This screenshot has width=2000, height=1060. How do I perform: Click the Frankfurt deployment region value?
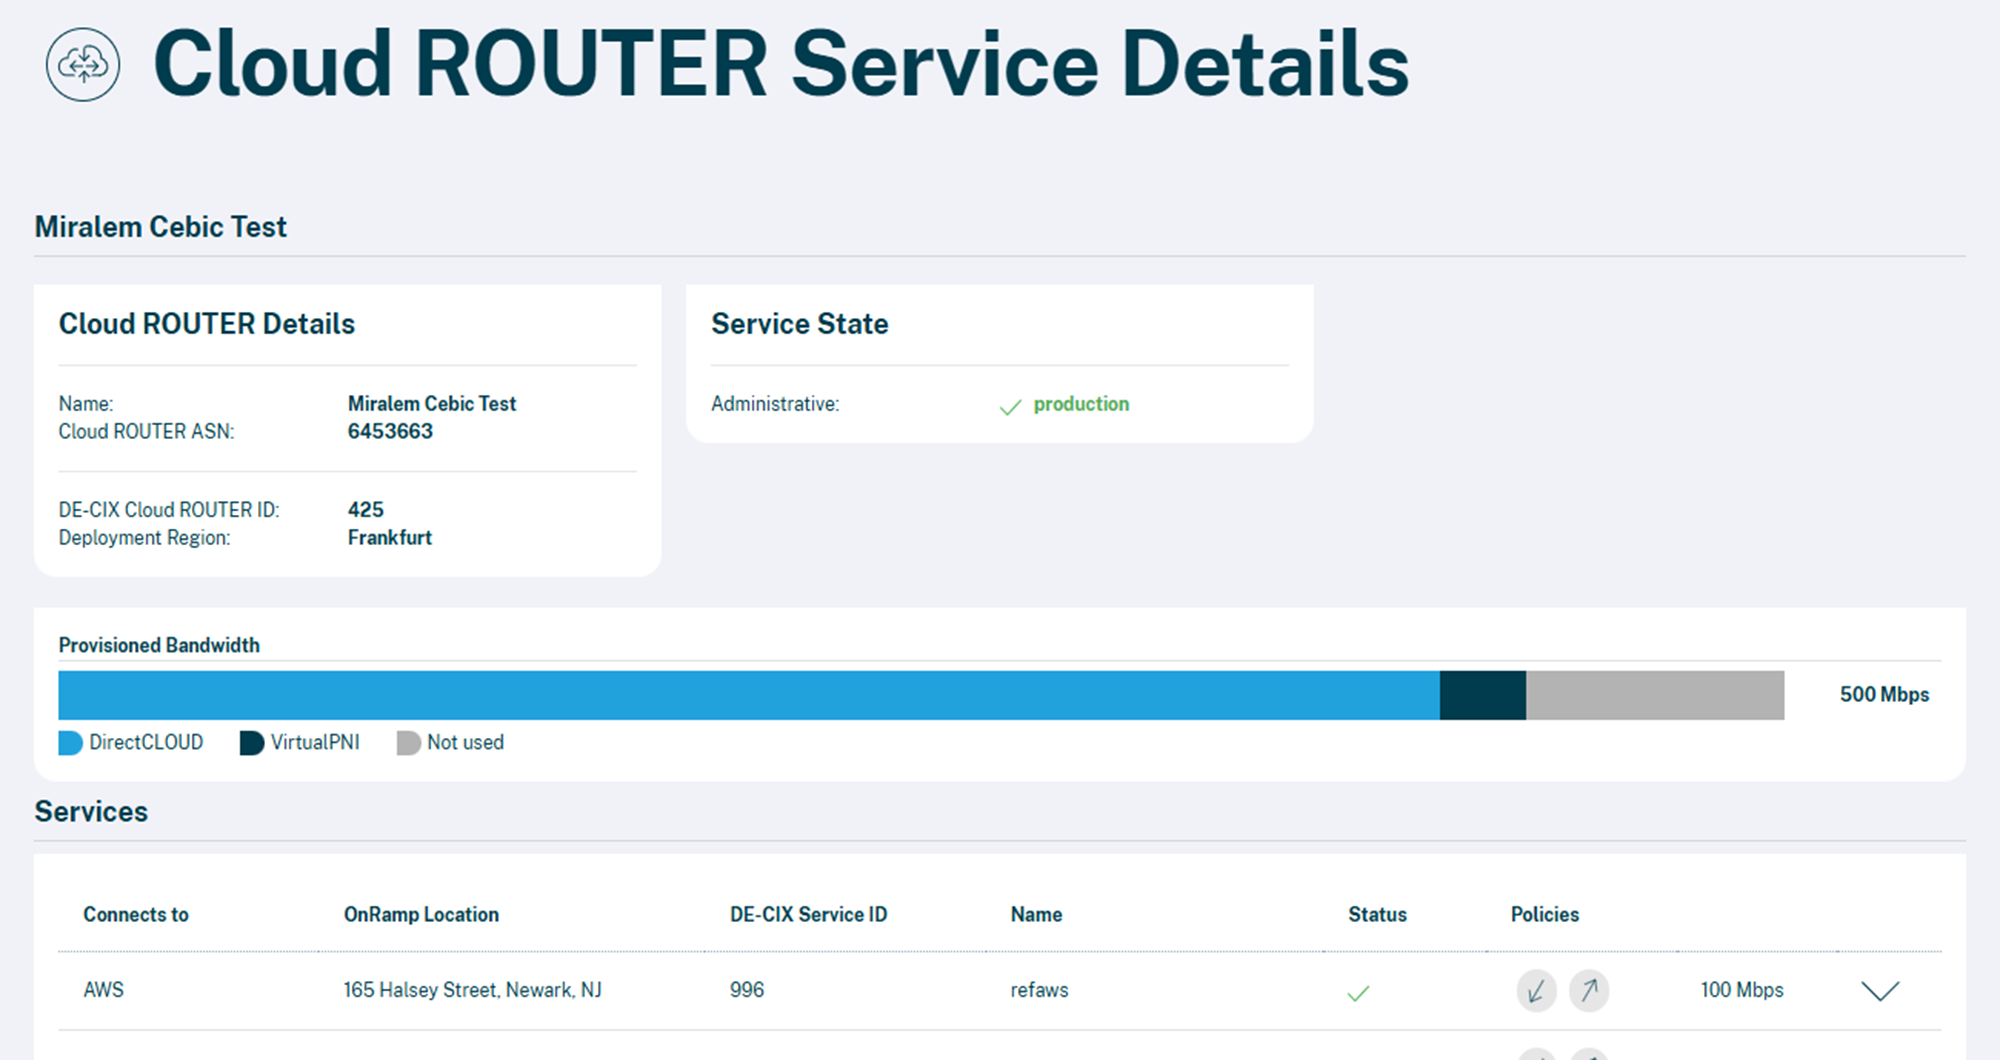tap(390, 538)
